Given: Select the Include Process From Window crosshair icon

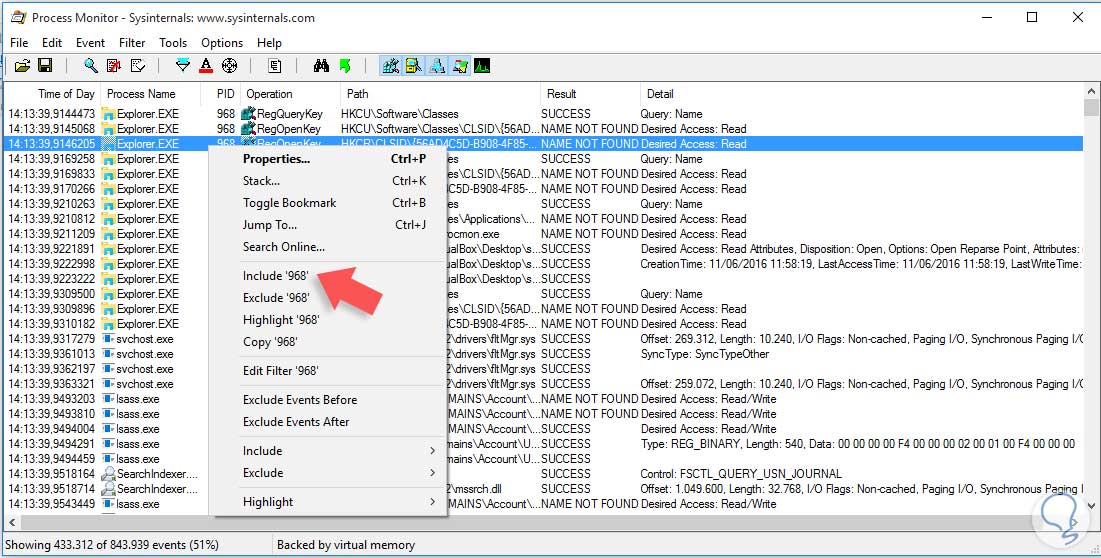Looking at the screenshot, I should pos(229,66).
